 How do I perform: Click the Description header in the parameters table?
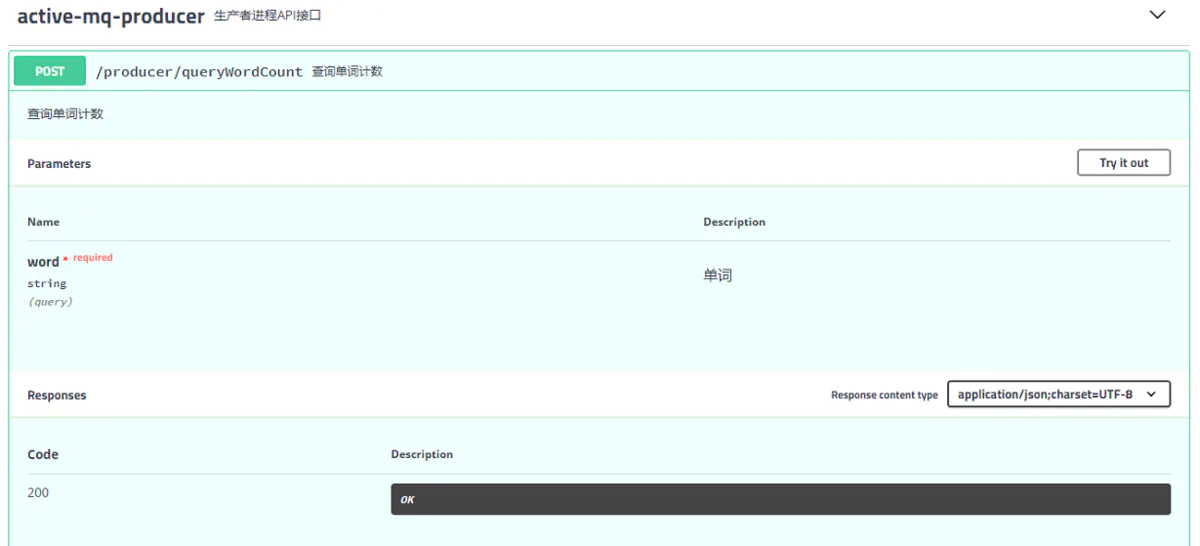point(734,222)
